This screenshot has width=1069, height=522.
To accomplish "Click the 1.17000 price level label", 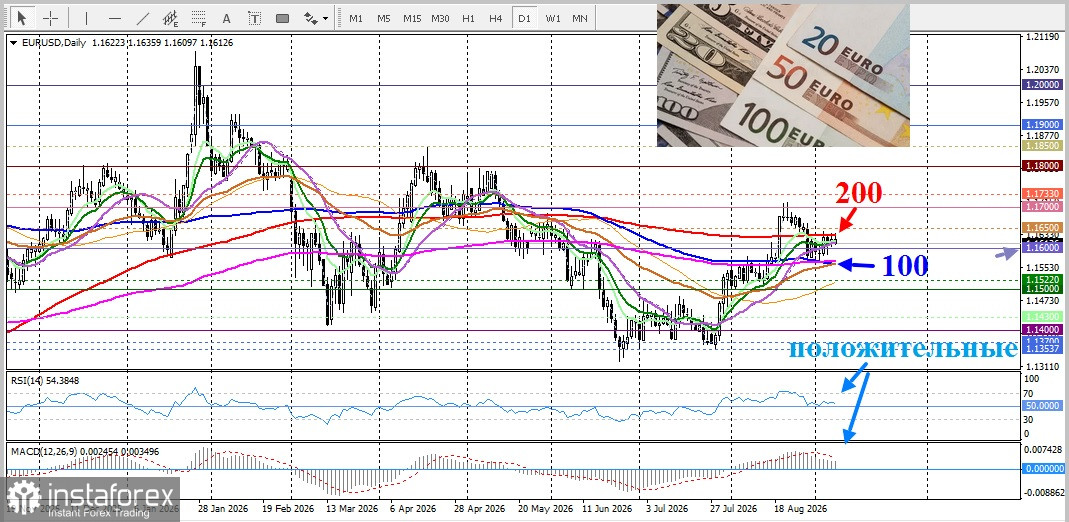I will [x=1043, y=206].
